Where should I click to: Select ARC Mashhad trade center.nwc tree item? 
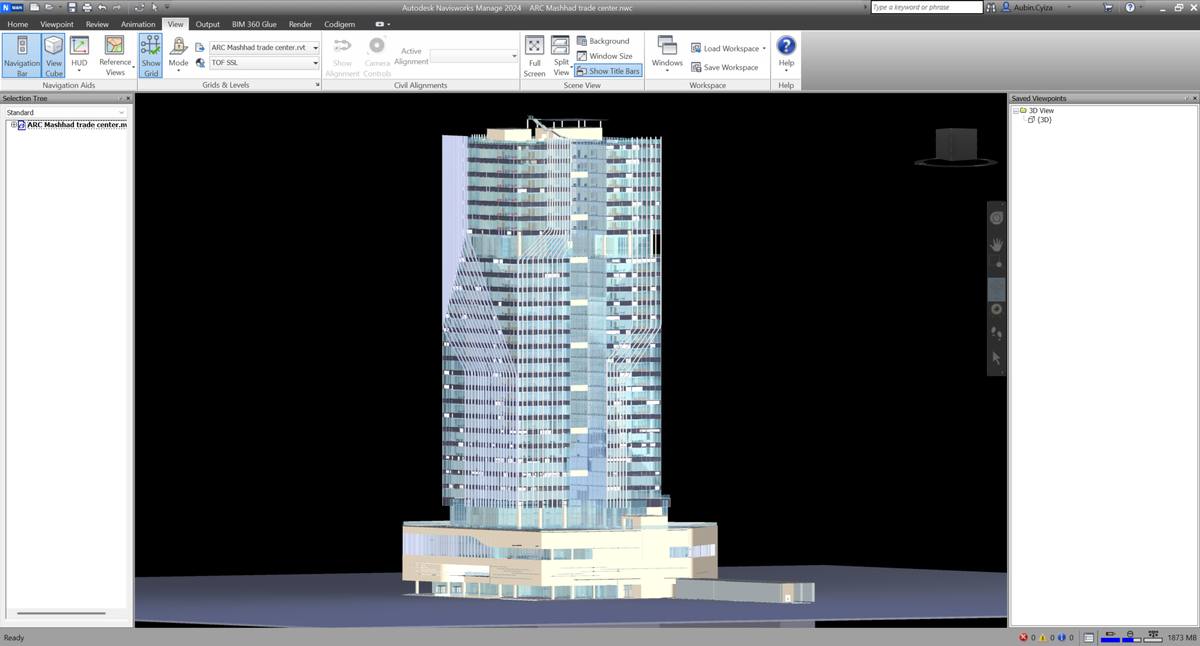[x=77, y=125]
